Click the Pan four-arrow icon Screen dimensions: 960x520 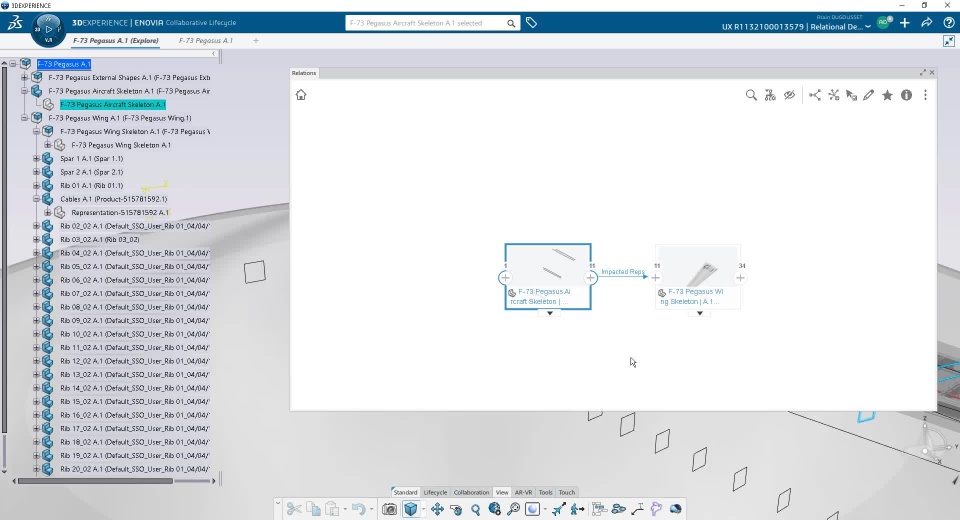click(437, 509)
